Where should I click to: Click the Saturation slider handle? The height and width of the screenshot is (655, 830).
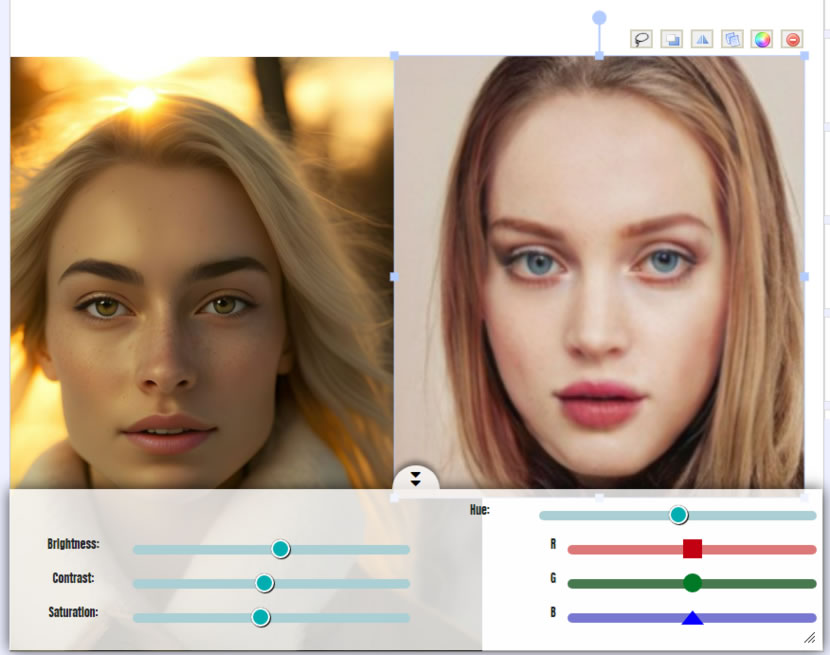pyautogui.click(x=261, y=617)
